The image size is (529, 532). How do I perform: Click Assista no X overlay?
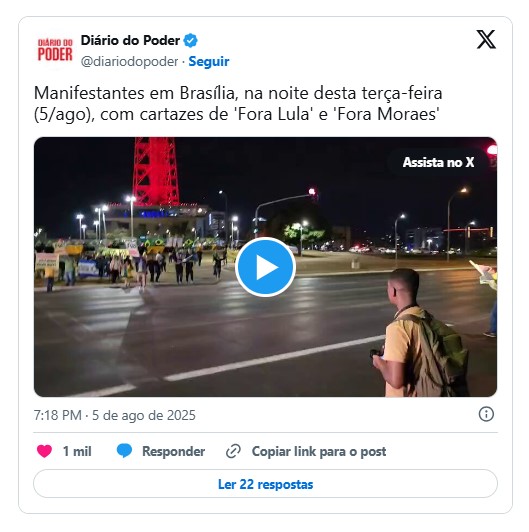[438, 162]
